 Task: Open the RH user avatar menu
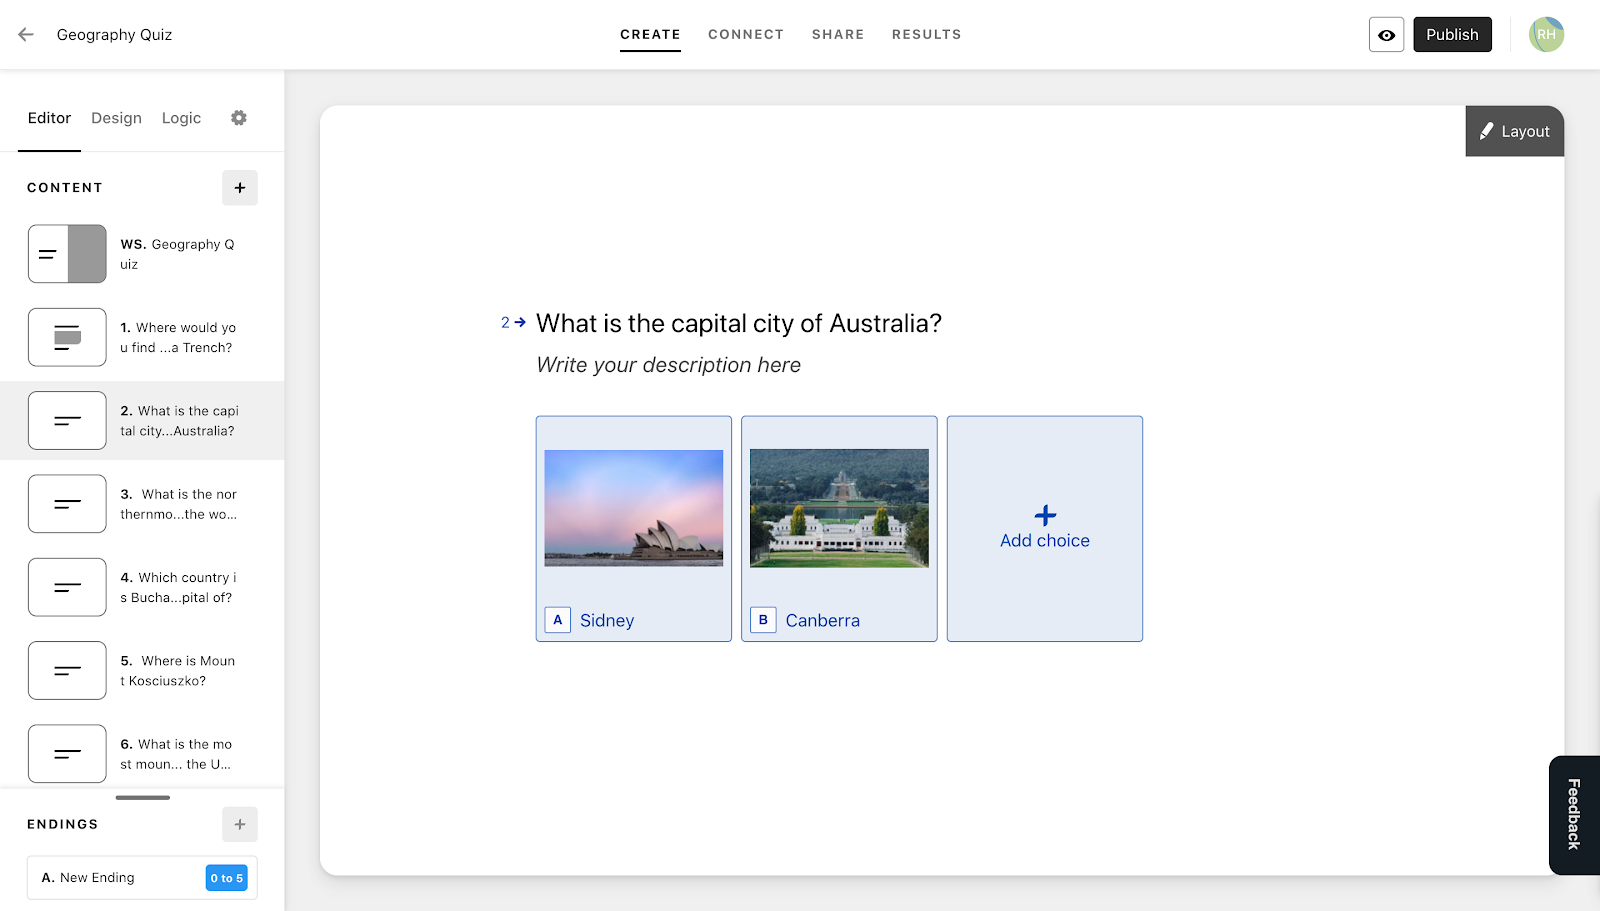click(1546, 34)
